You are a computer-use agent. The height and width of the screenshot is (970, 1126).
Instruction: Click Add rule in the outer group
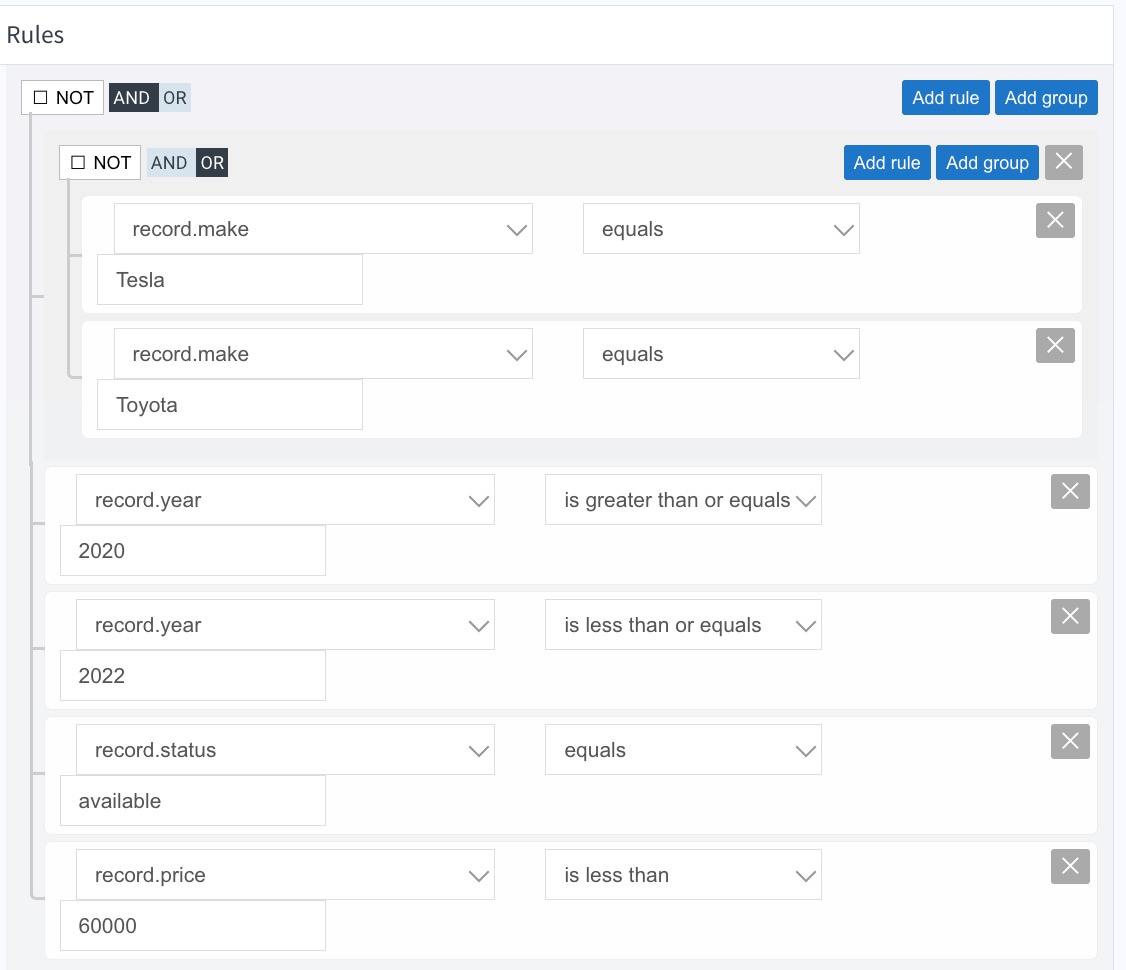point(945,97)
